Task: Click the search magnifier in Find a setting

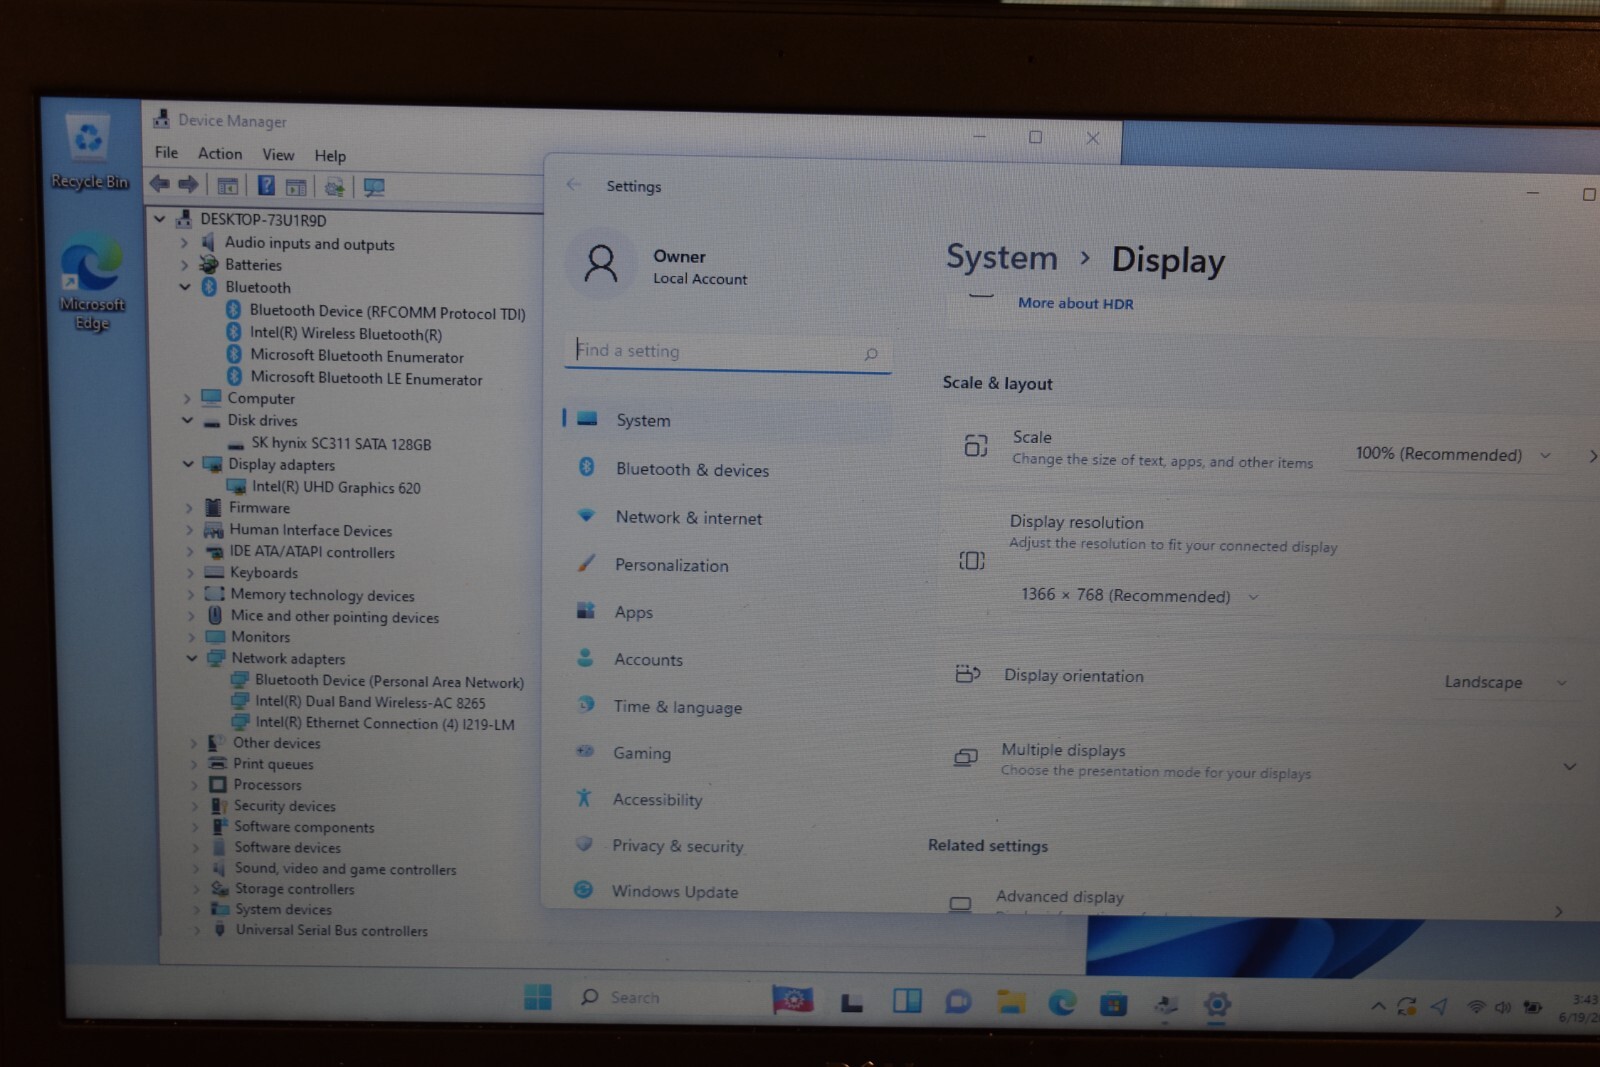Action: [x=871, y=353]
